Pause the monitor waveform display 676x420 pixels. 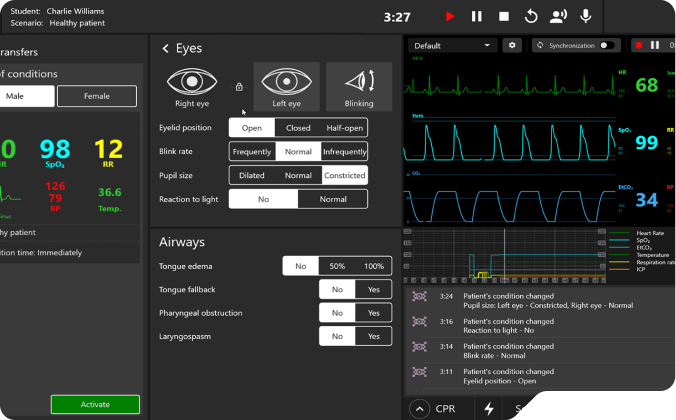655,45
